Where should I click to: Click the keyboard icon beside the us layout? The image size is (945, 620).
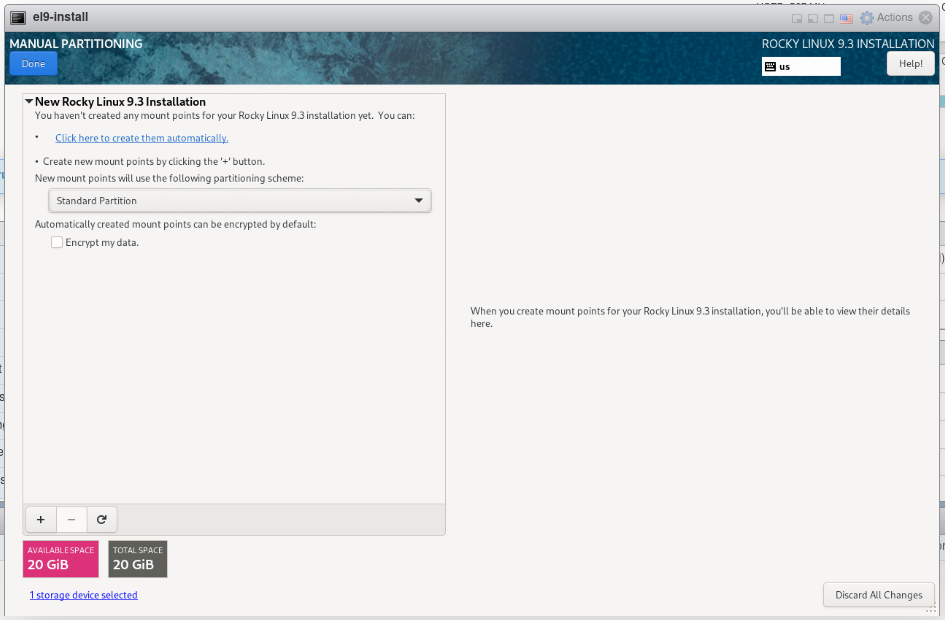tap(770, 67)
